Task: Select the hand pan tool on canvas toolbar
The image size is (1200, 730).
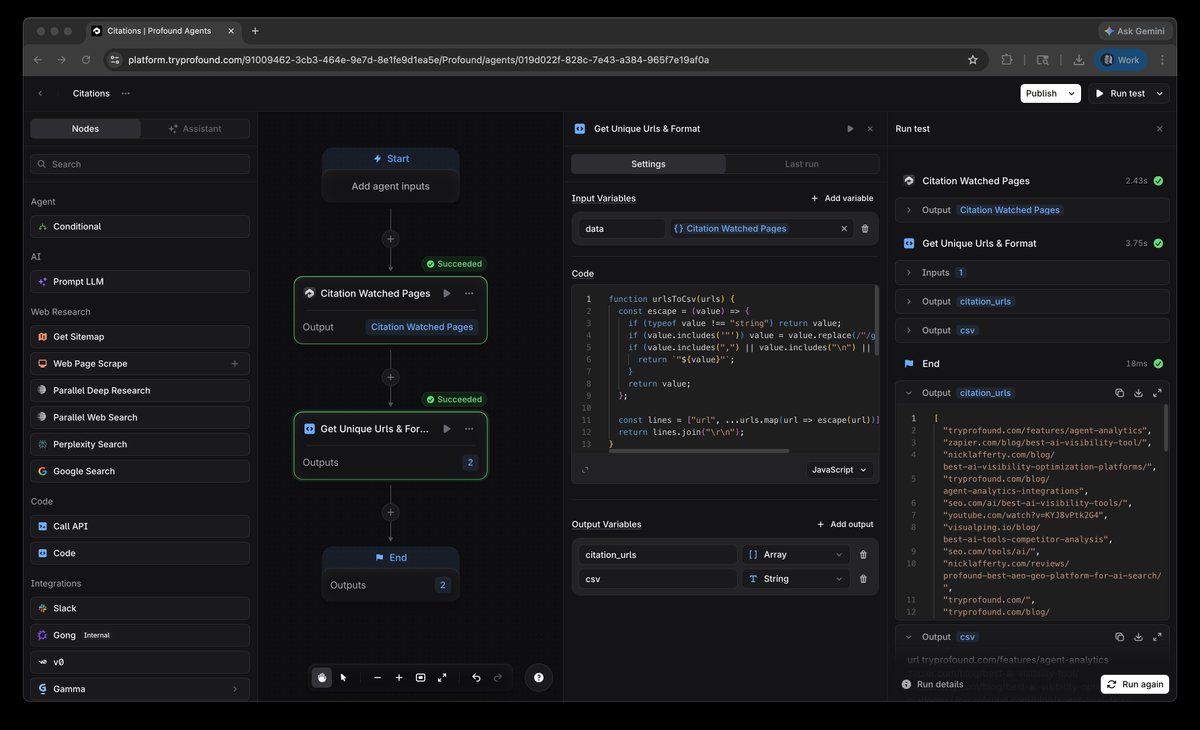Action: pos(322,677)
